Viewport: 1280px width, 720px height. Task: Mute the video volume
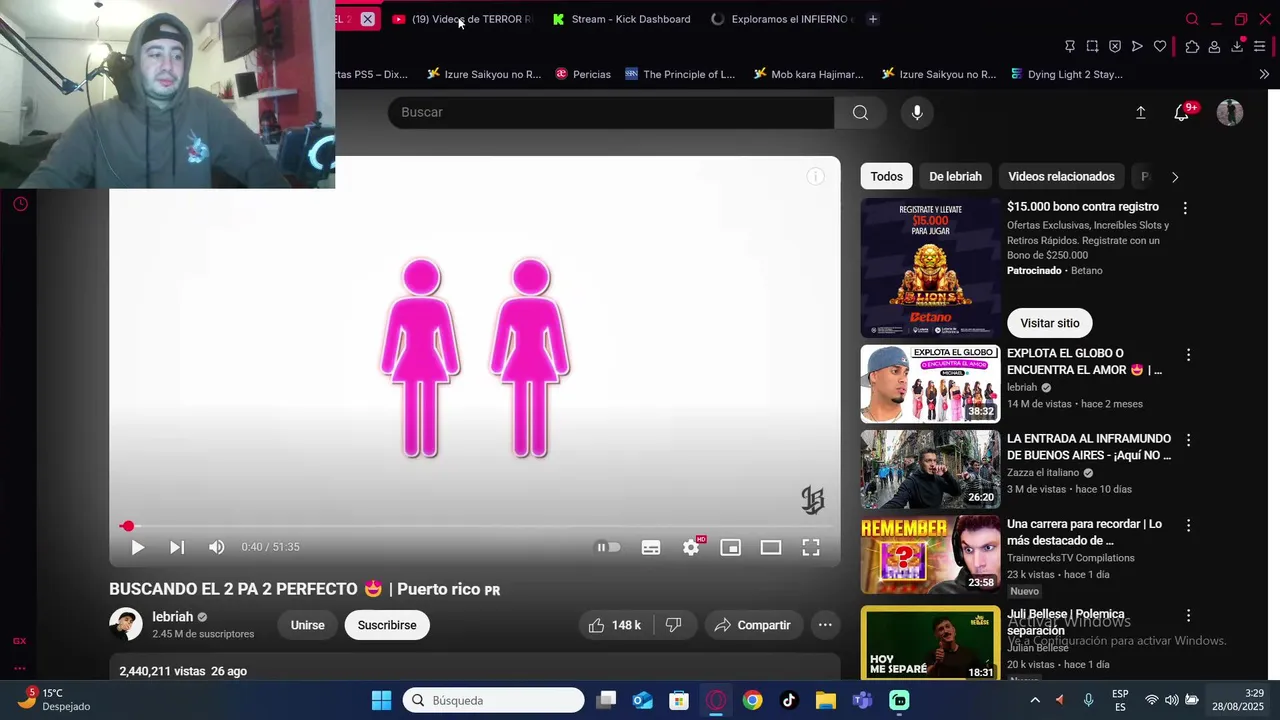coord(216,547)
